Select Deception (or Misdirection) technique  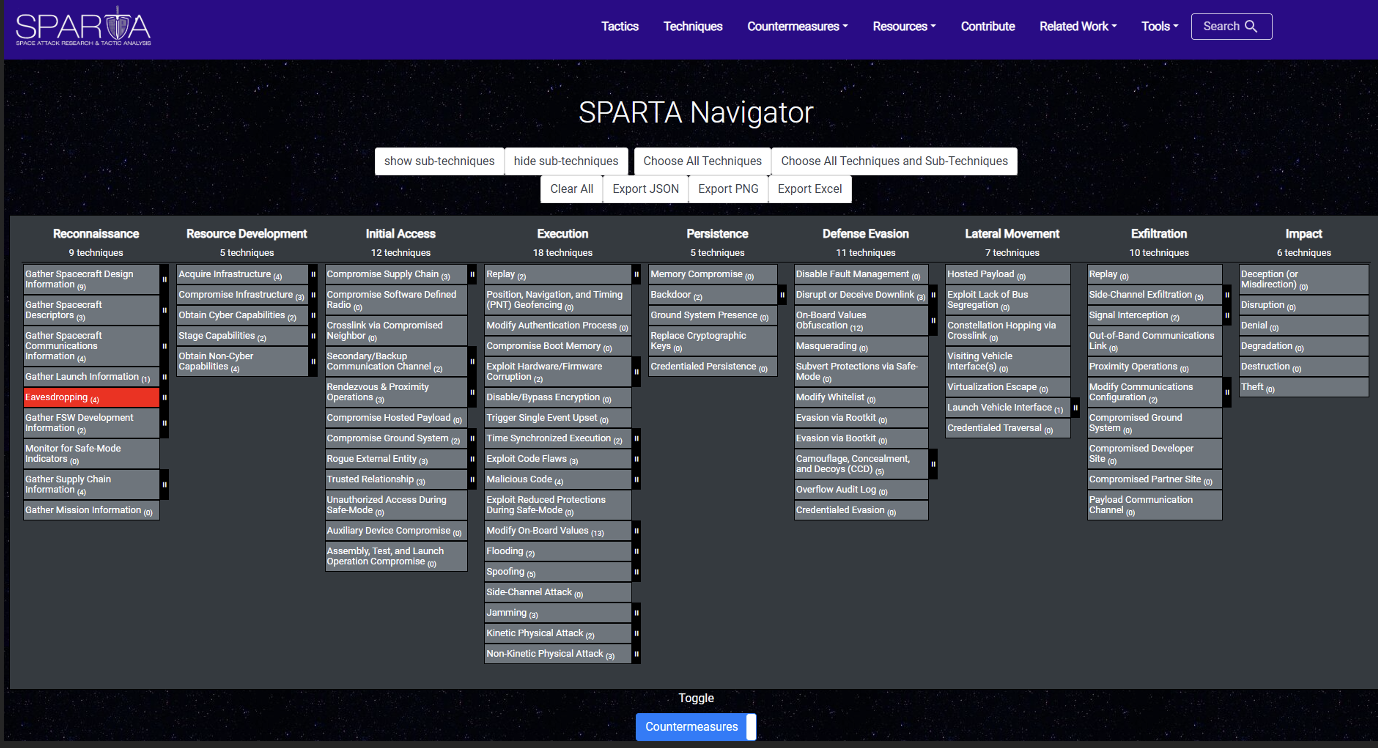[1304, 279]
